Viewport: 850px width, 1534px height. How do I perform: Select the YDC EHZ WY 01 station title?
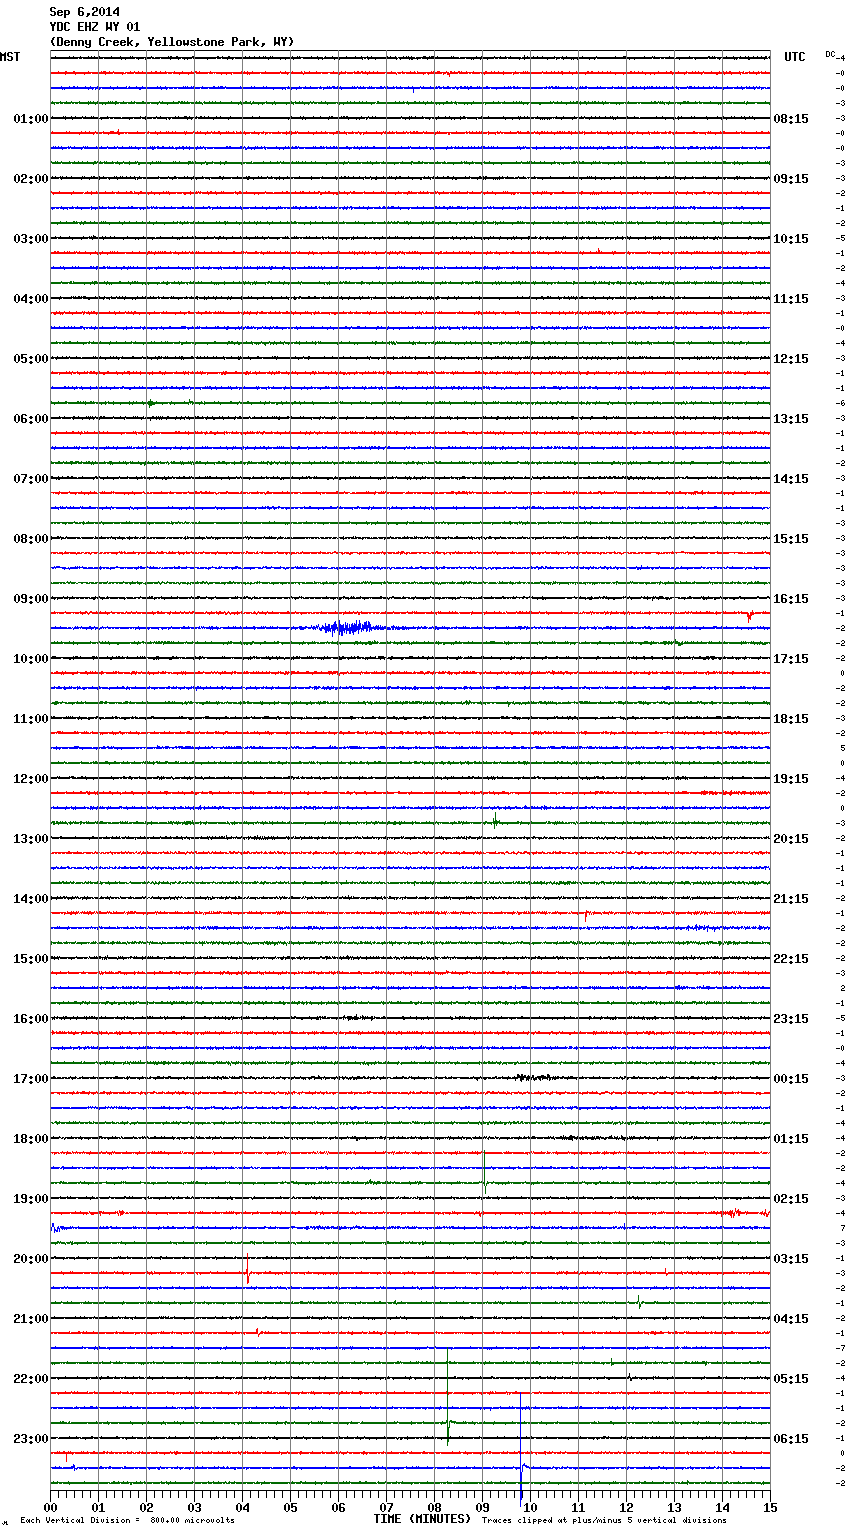click(95, 27)
